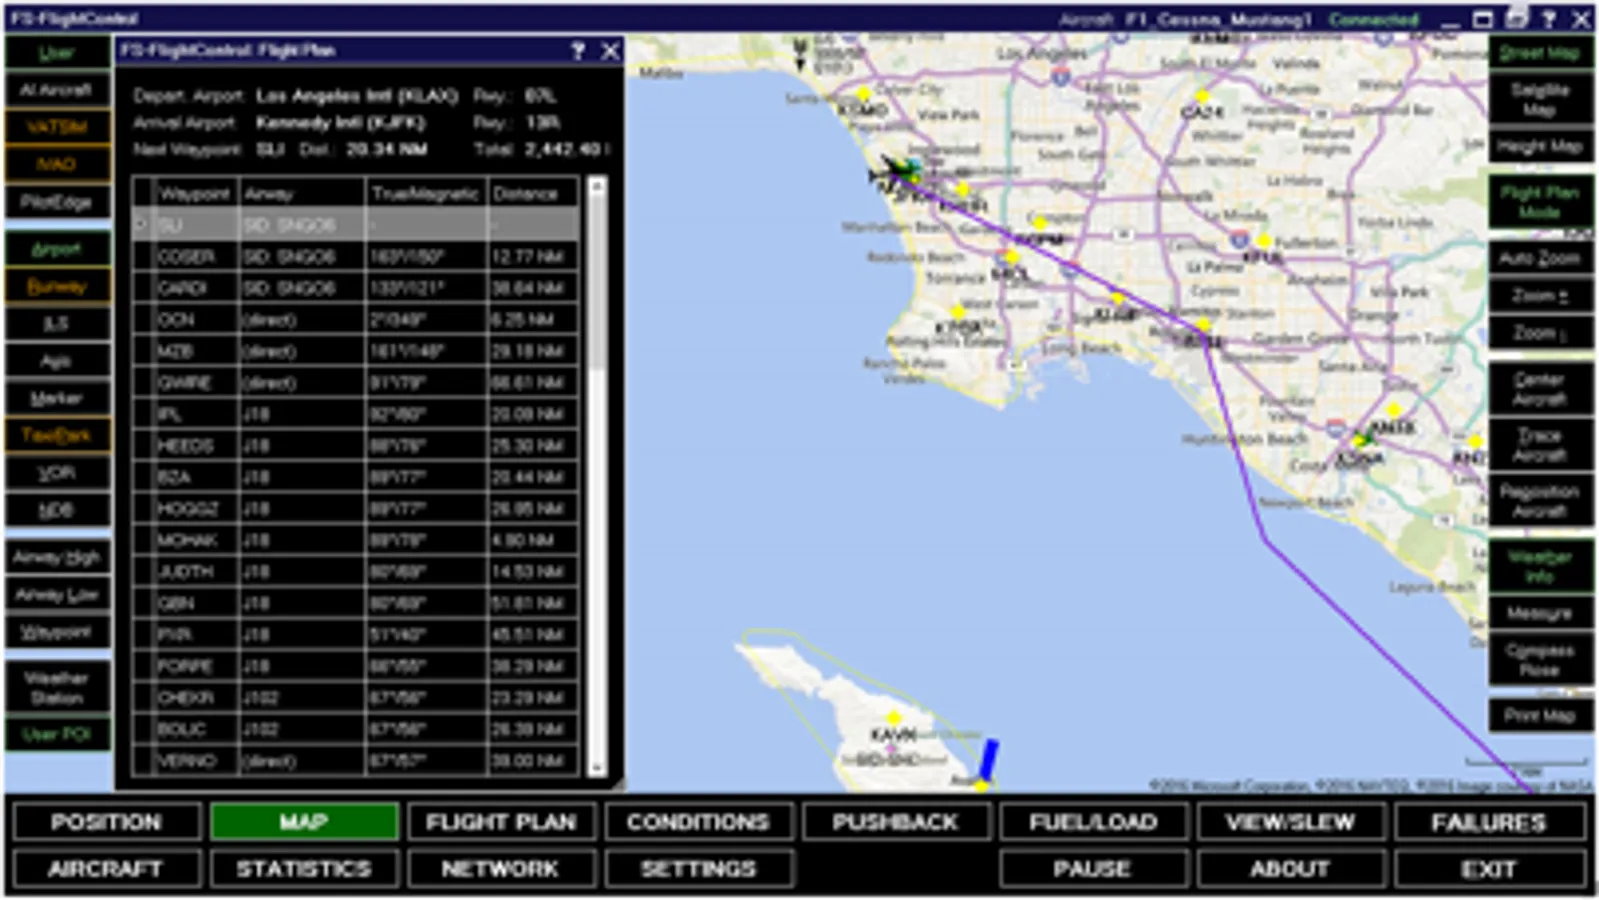Click the KSMO airport marker on the map
The height and width of the screenshot is (900, 1599).
click(x=864, y=95)
